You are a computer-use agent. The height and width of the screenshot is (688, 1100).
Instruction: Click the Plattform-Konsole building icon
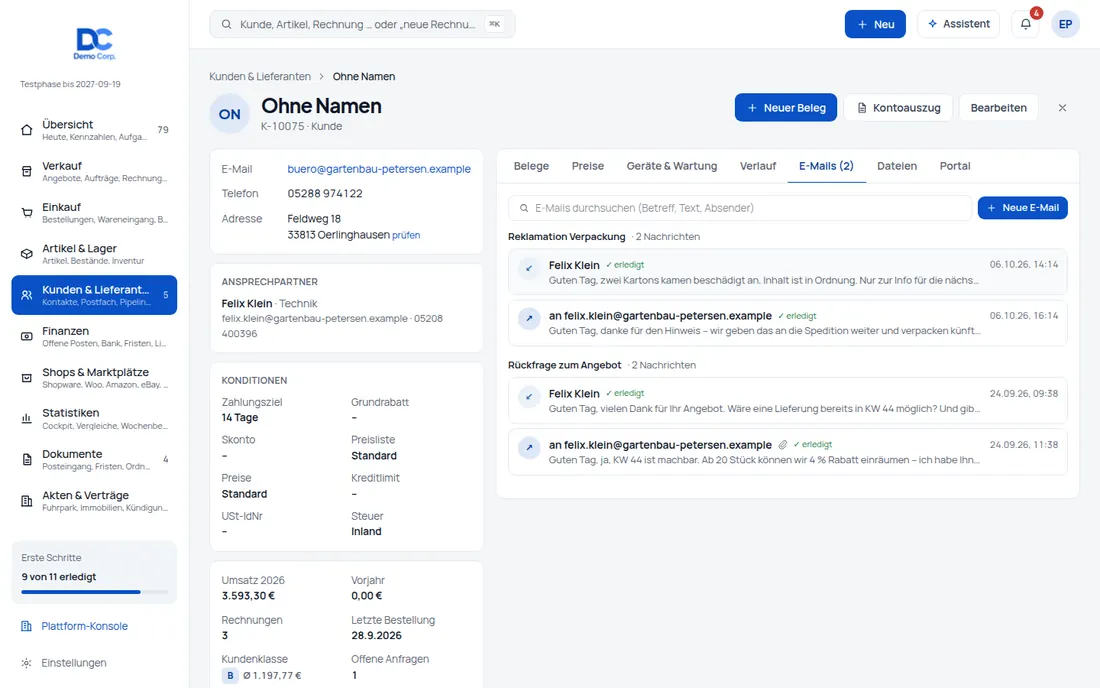pyautogui.click(x=26, y=626)
